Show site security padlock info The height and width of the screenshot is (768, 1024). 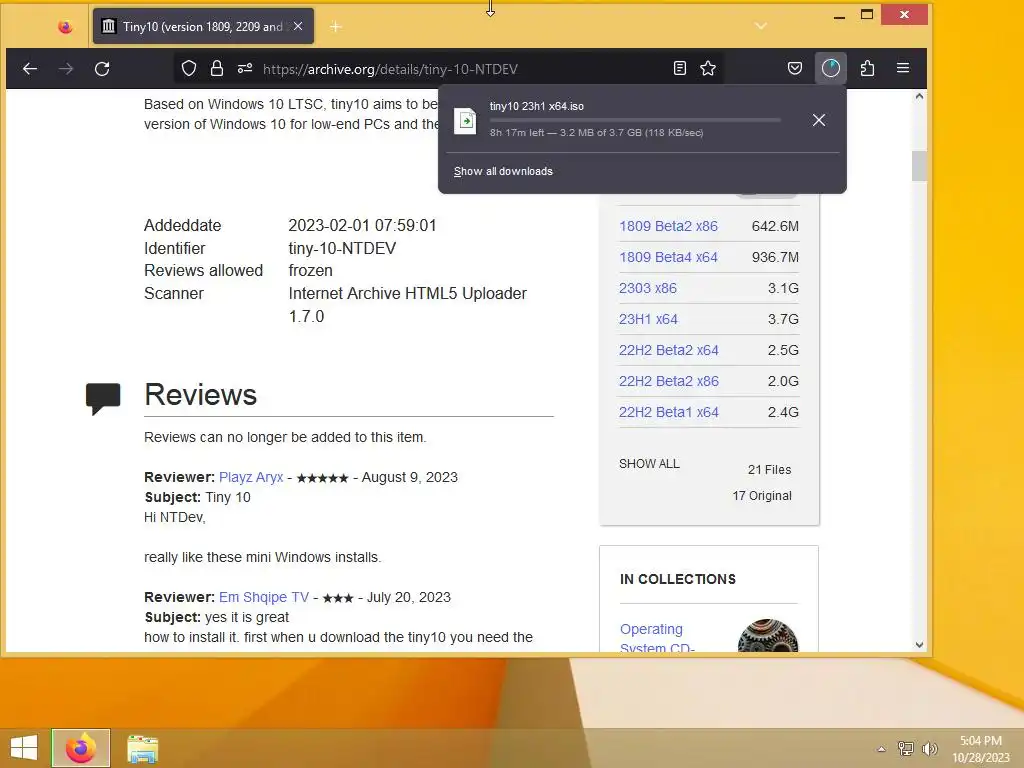click(x=217, y=69)
